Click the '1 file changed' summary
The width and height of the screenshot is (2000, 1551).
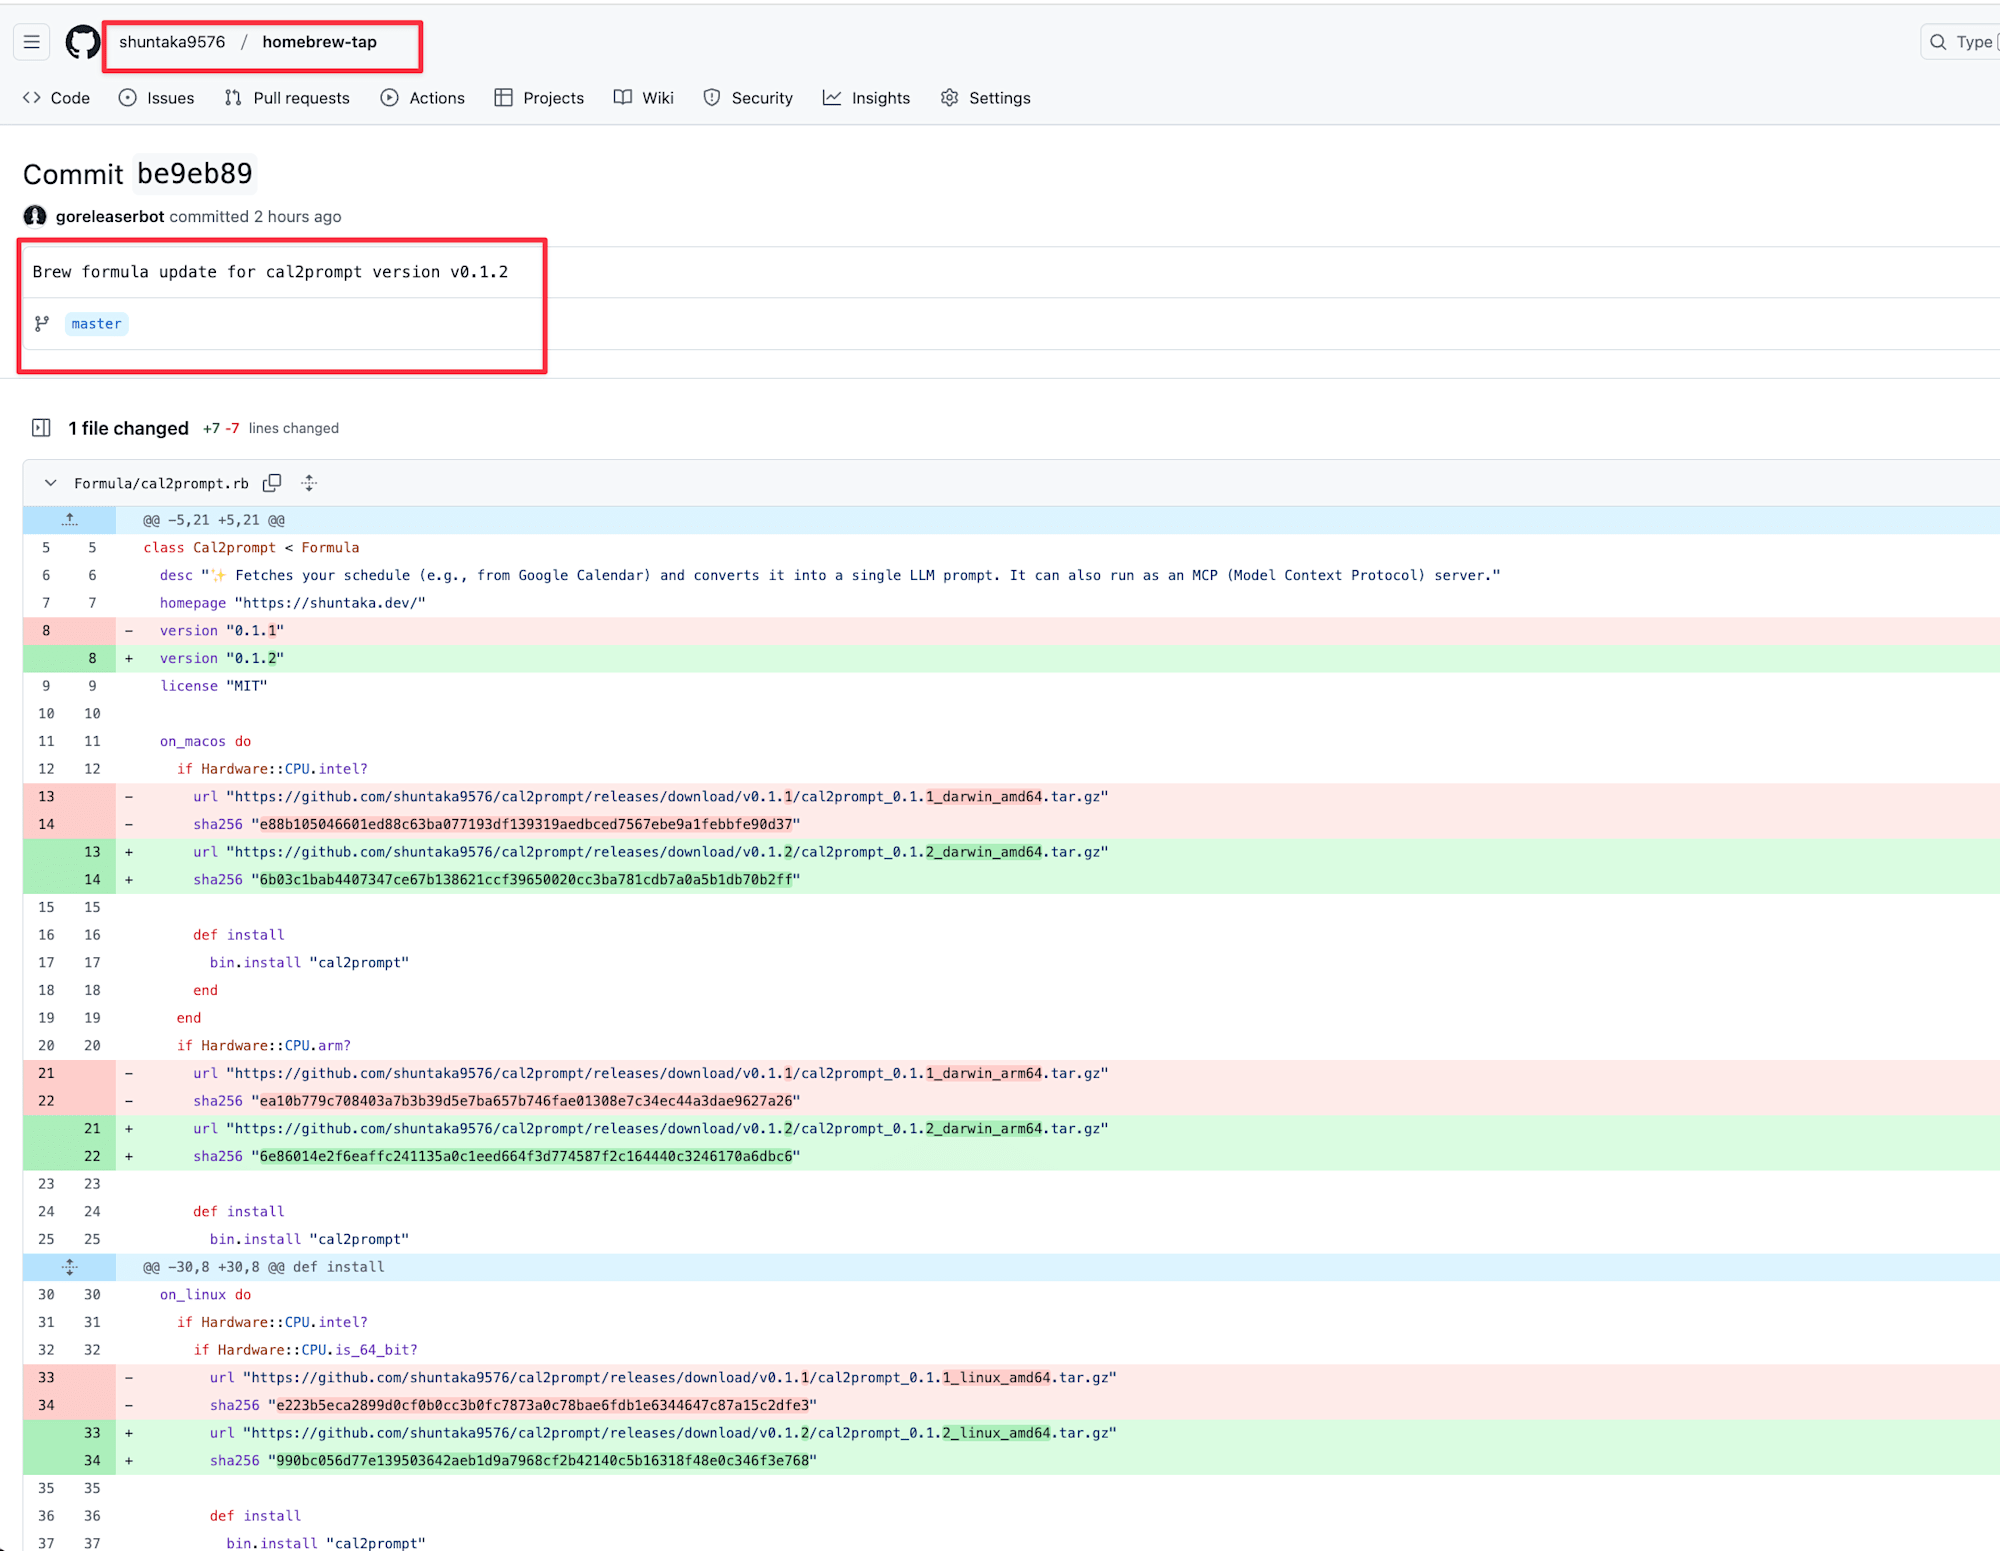(128, 428)
